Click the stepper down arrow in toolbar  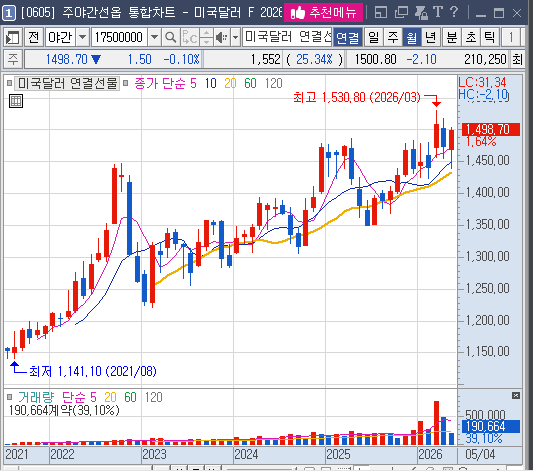click(206, 42)
